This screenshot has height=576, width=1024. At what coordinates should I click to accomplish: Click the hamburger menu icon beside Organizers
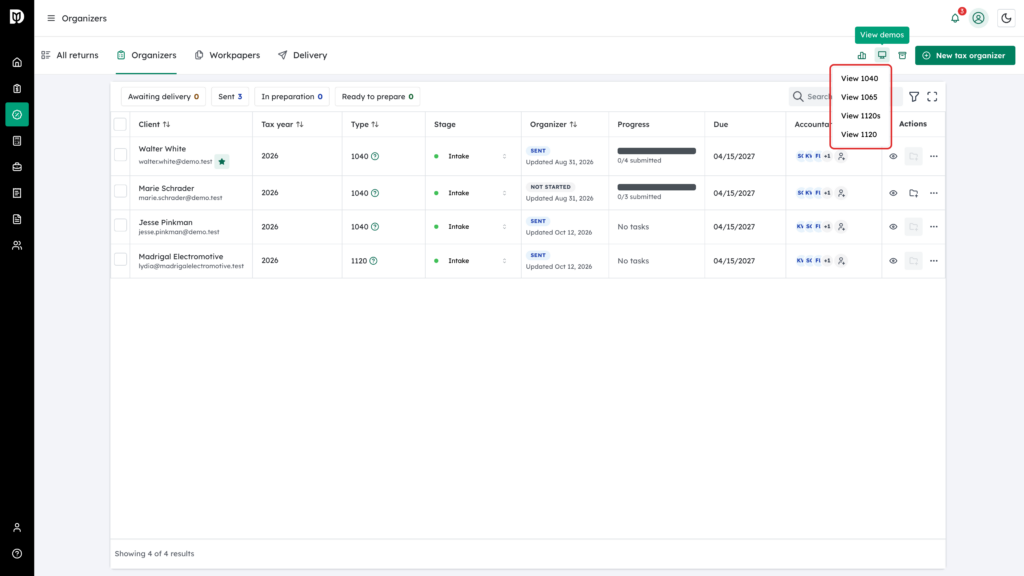point(51,18)
